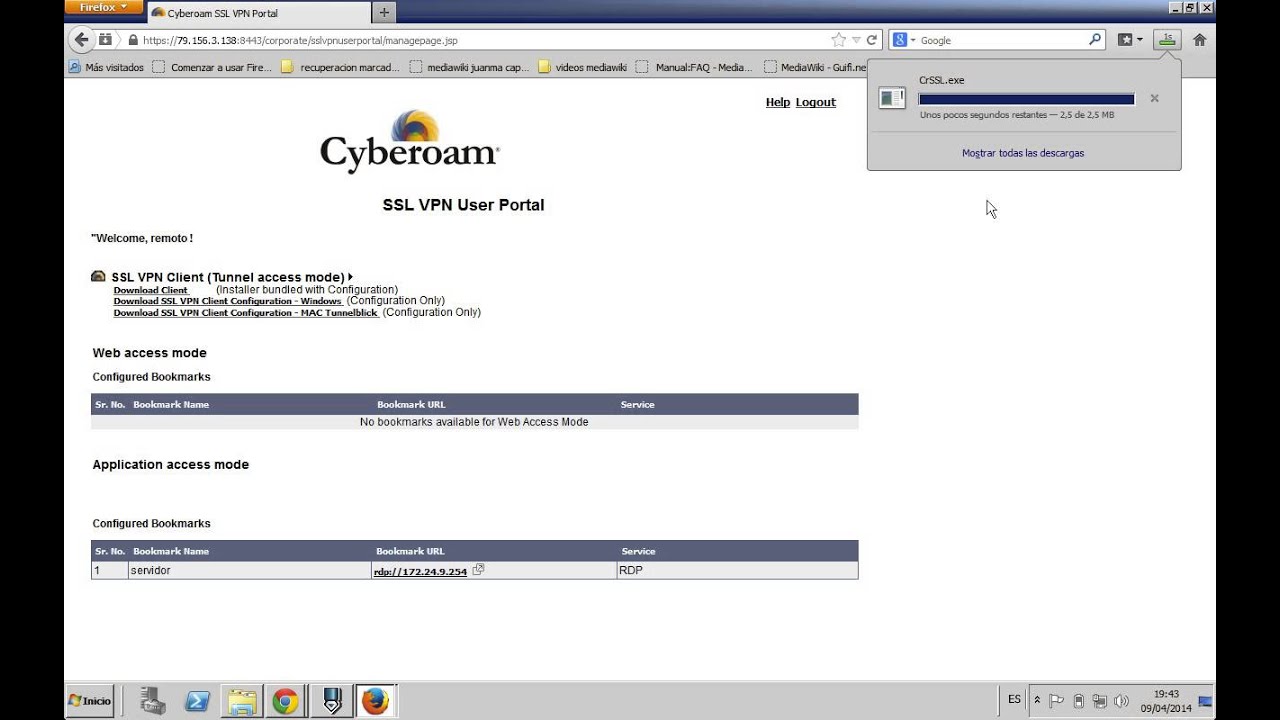Click the Web access mode heading

(x=150, y=353)
